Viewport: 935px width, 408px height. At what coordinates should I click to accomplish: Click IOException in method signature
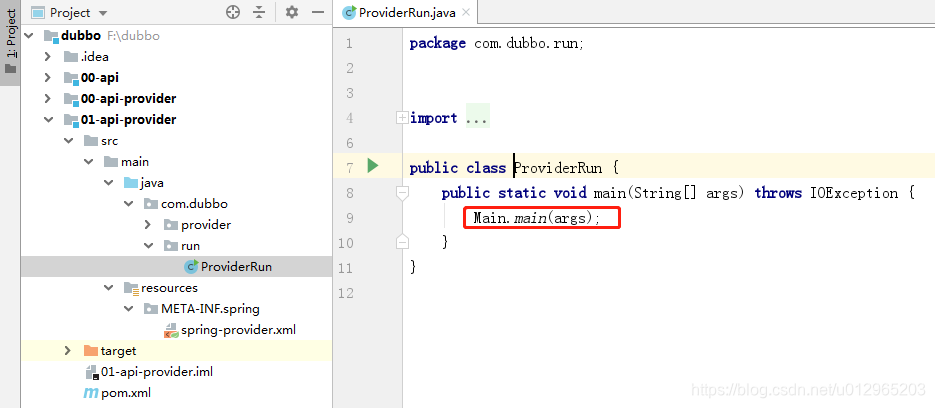coord(854,193)
